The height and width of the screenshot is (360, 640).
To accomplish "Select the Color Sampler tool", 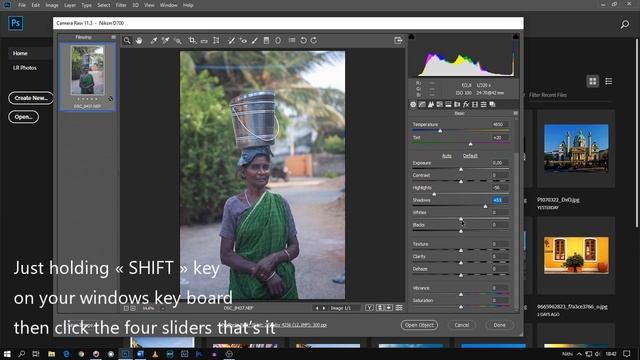I will click(165, 40).
